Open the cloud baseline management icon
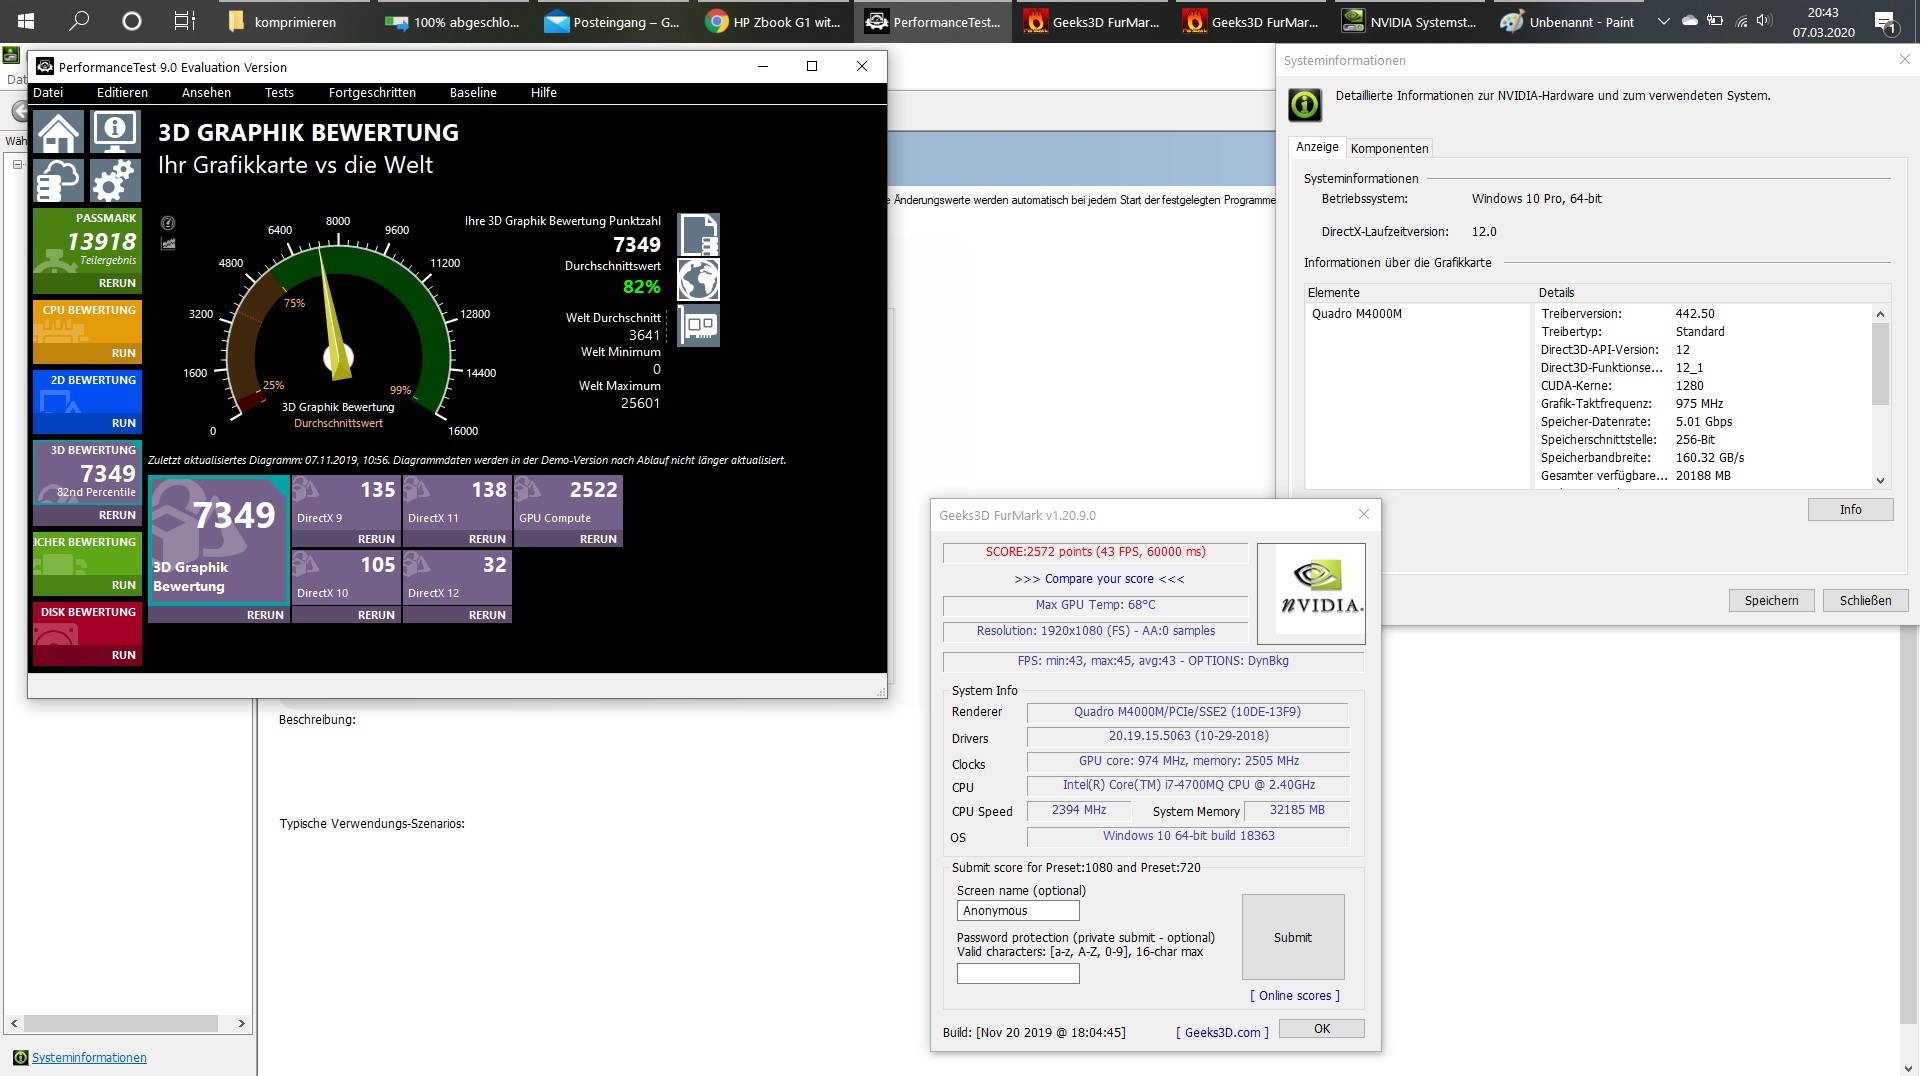This screenshot has height=1076, width=1928. [59, 181]
